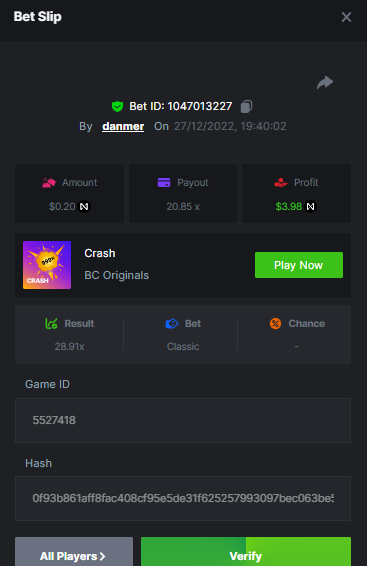Click the green verified shield icon
The image size is (367, 566).
click(117, 106)
